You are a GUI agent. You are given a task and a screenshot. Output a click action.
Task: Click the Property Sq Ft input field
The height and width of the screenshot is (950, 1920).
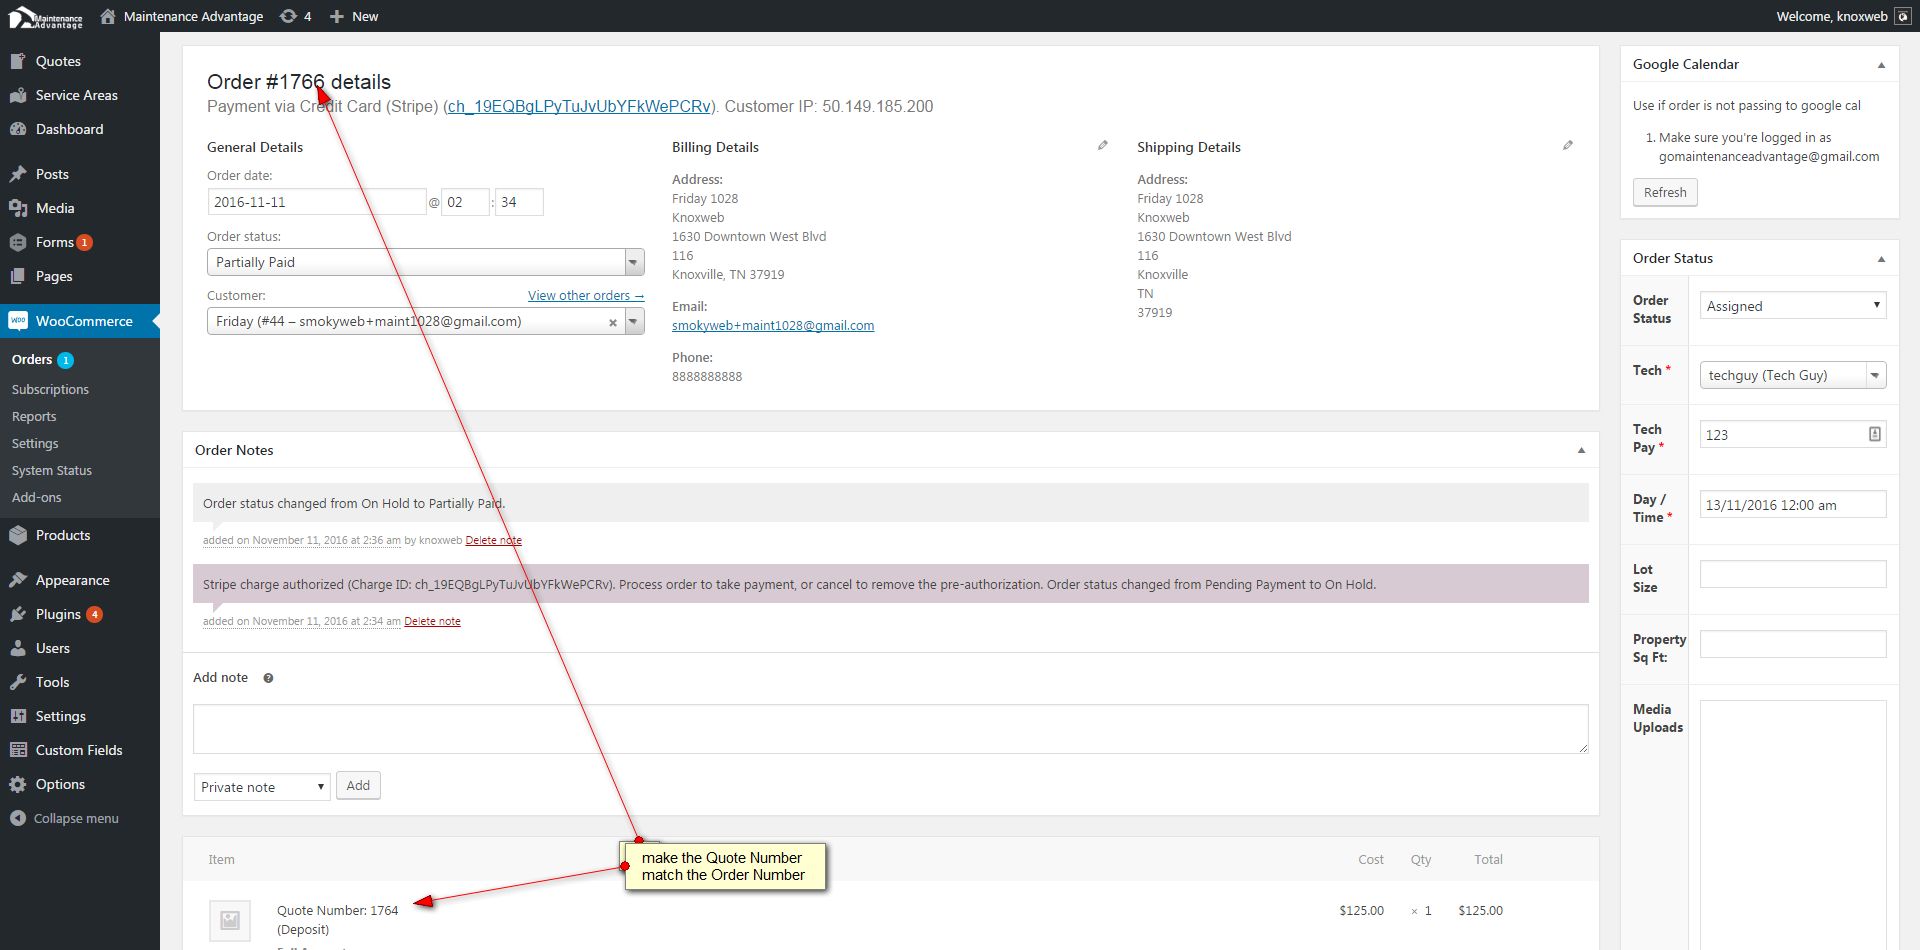point(1793,644)
